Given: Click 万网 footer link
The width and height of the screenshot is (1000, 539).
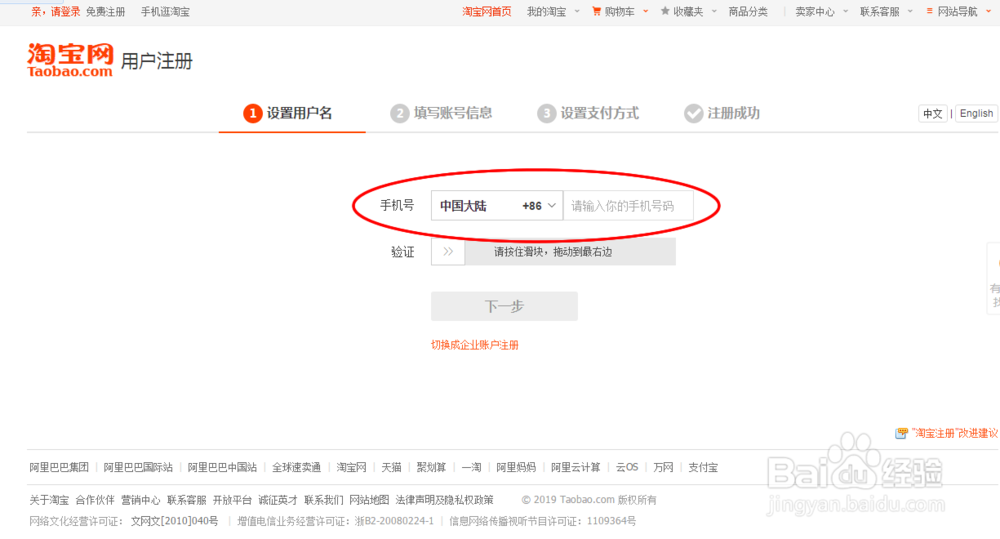Looking at the screenshot, I should (663, 468).
